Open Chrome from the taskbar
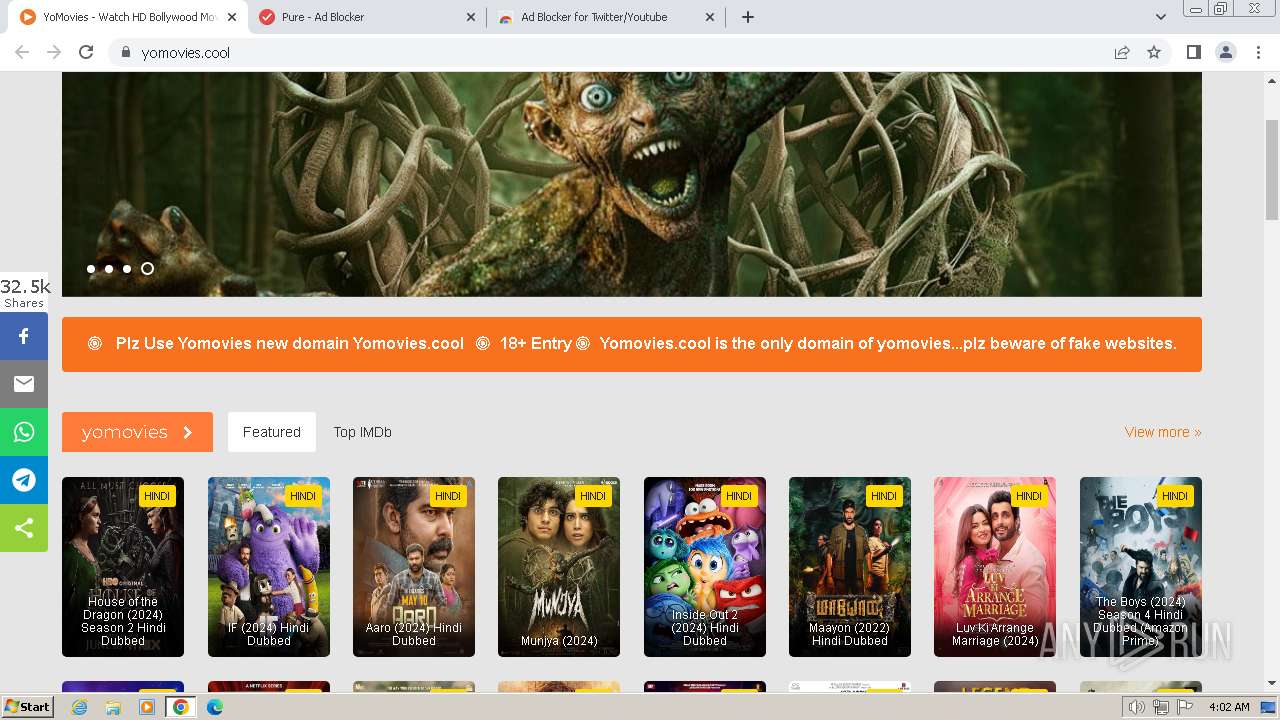 (x=181, y=707)
